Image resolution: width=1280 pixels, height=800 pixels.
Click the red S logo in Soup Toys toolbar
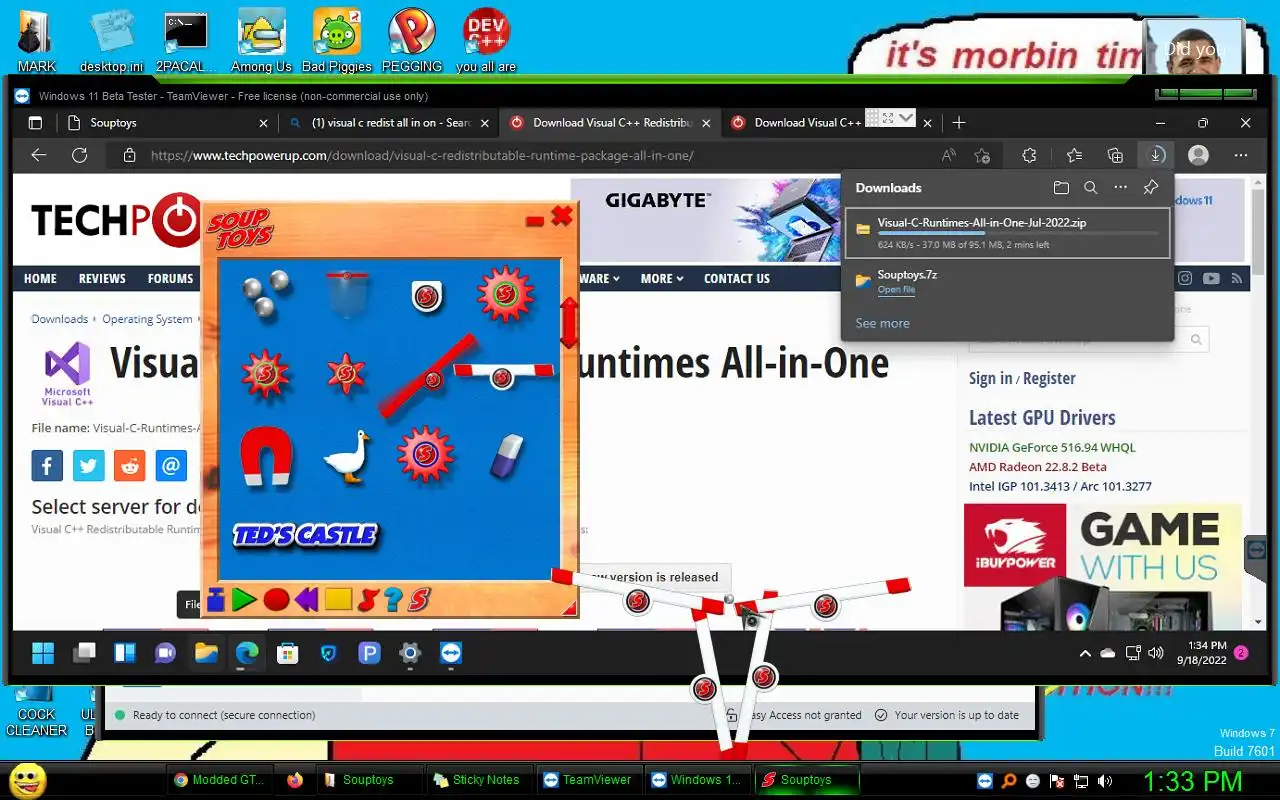pos(419,599)
